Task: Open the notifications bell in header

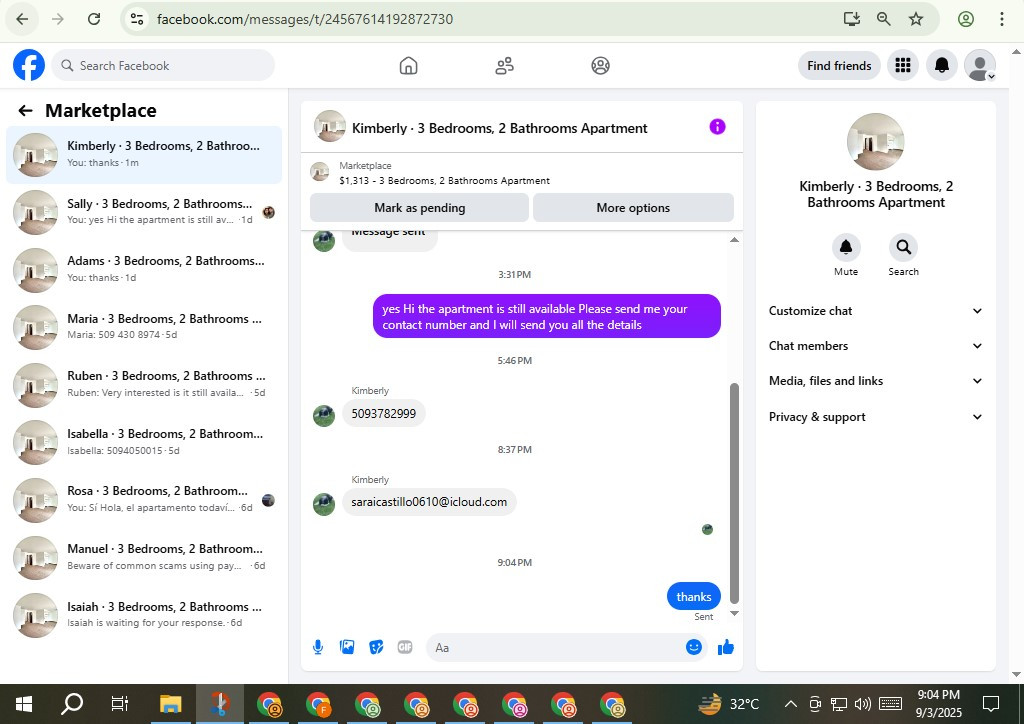Action: tap(942, 65)
